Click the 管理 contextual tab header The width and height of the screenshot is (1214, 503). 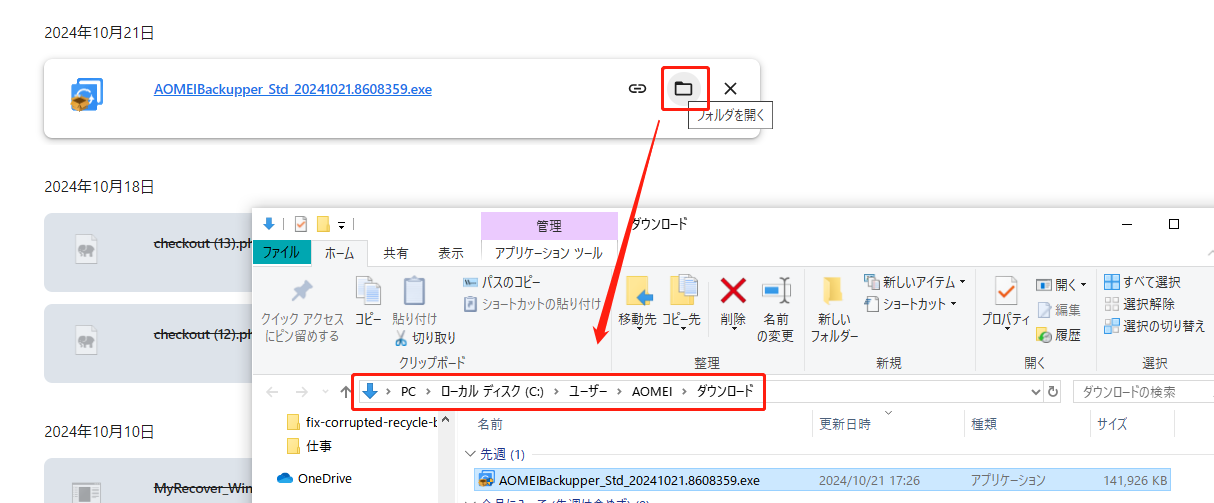pyautogui.click(x=549, y=226)
